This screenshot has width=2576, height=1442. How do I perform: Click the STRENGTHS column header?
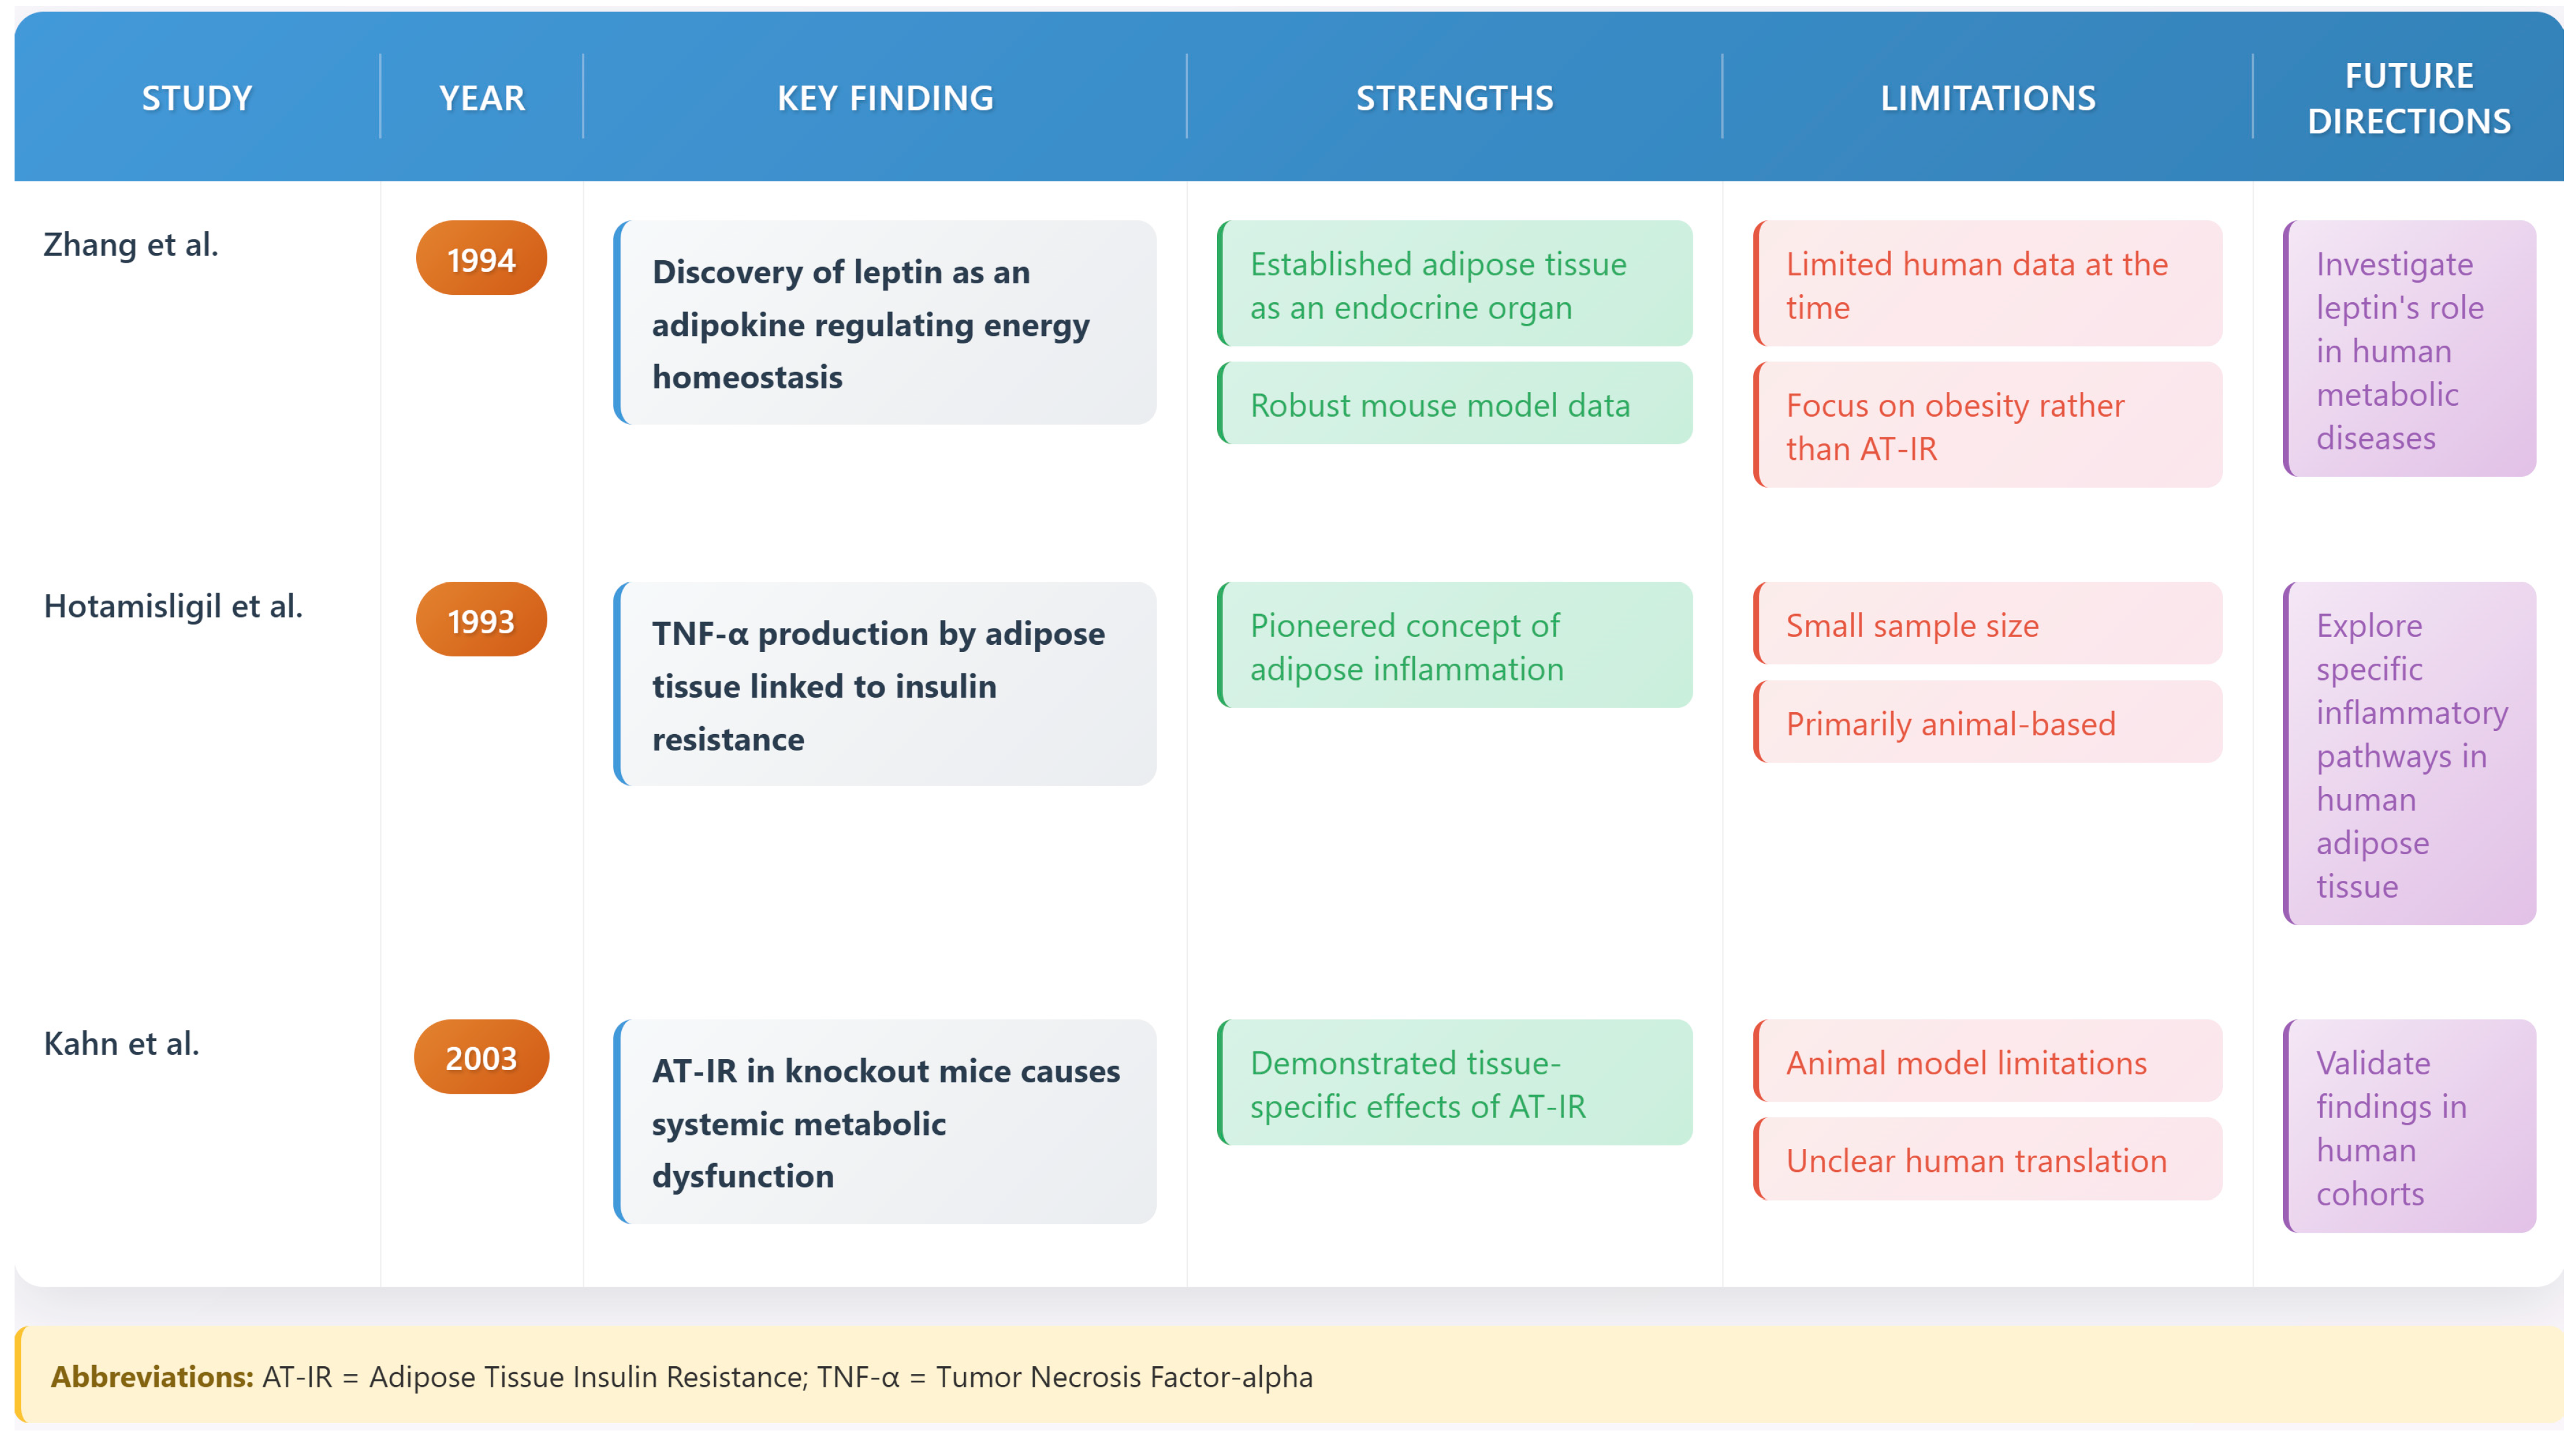[x=1454, y=98]
